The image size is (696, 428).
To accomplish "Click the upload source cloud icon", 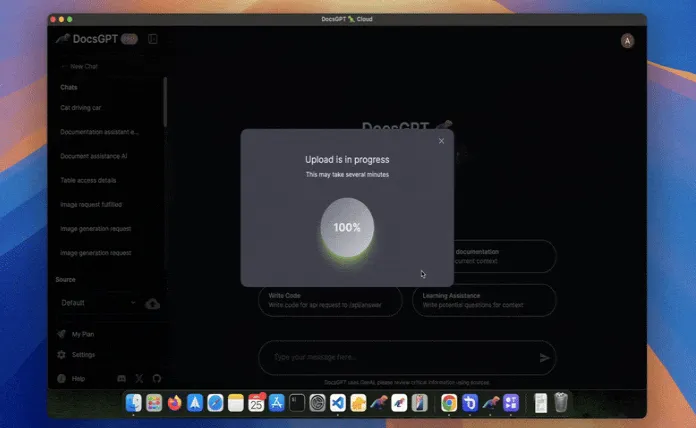I will pos(153,303).
